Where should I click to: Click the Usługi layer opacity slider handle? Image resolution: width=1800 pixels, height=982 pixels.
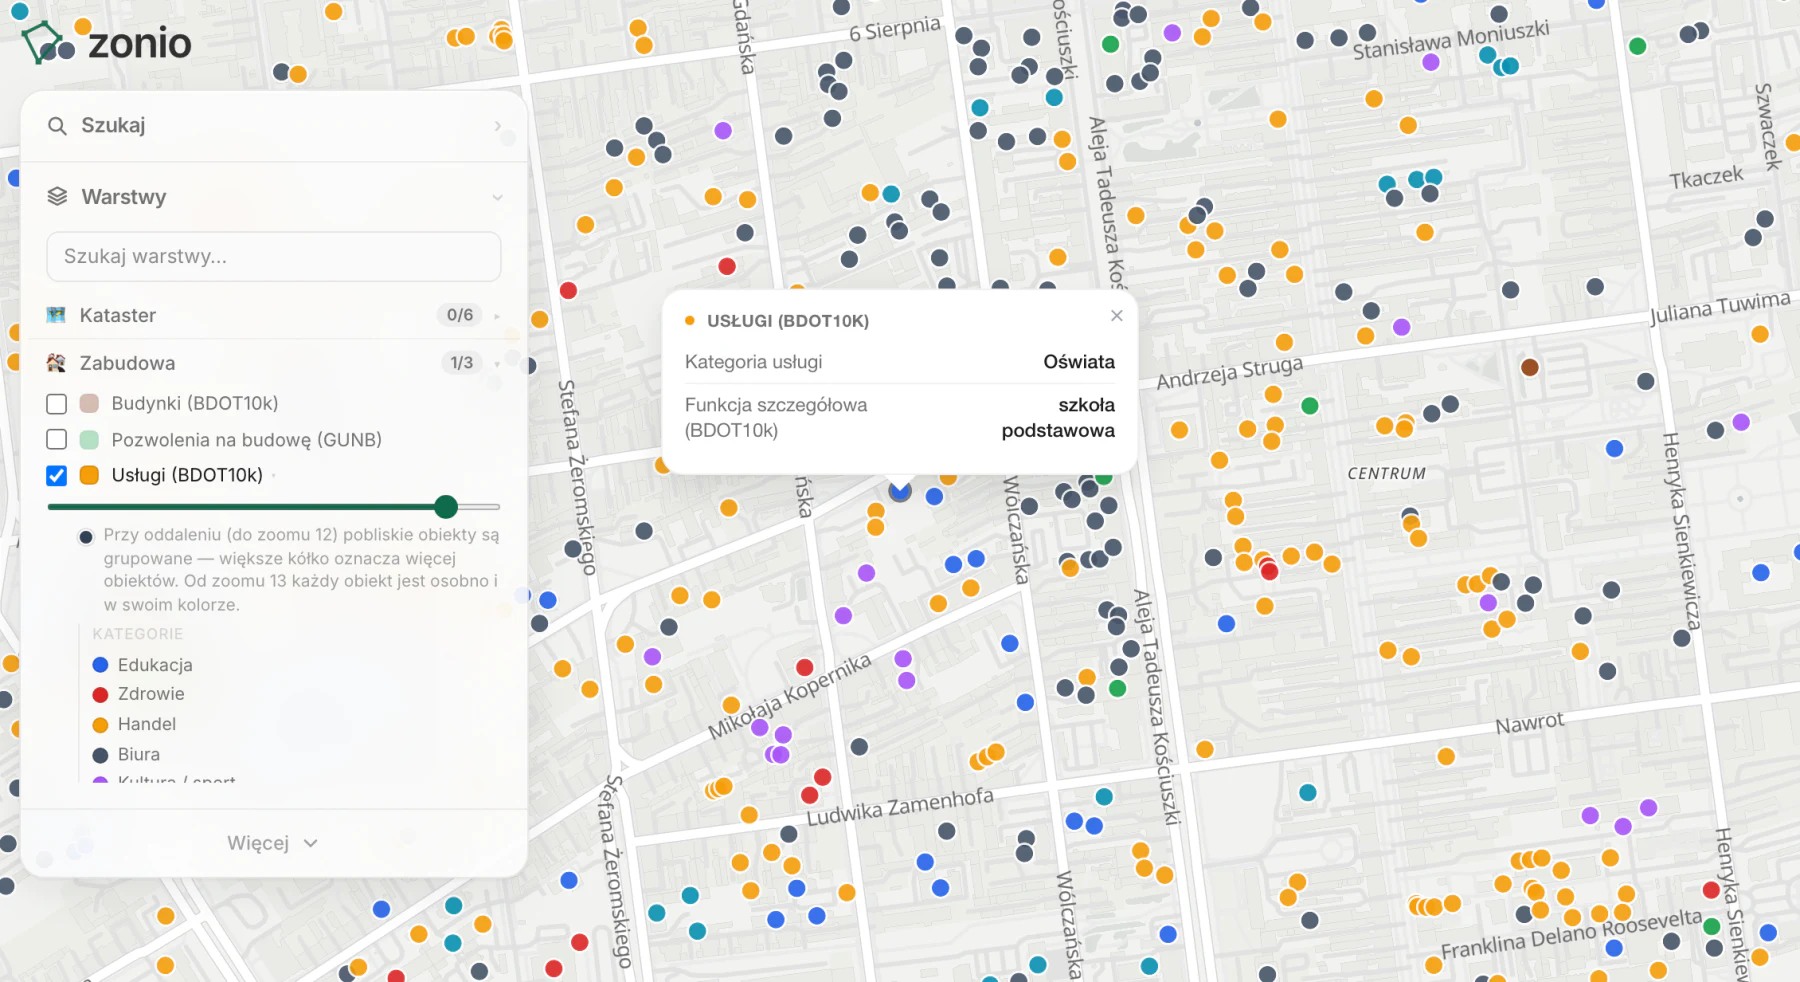pyautogui.click(x=446, y=507)
